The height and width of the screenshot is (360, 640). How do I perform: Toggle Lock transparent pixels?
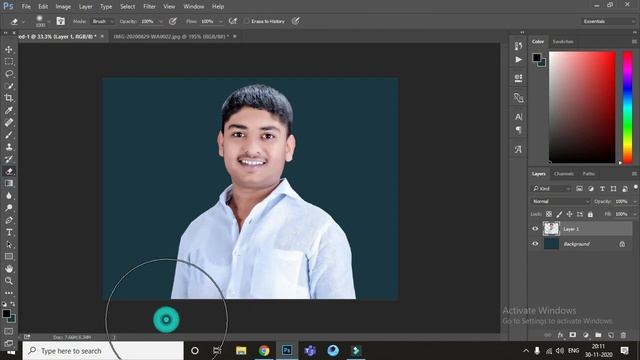(549, 214)
